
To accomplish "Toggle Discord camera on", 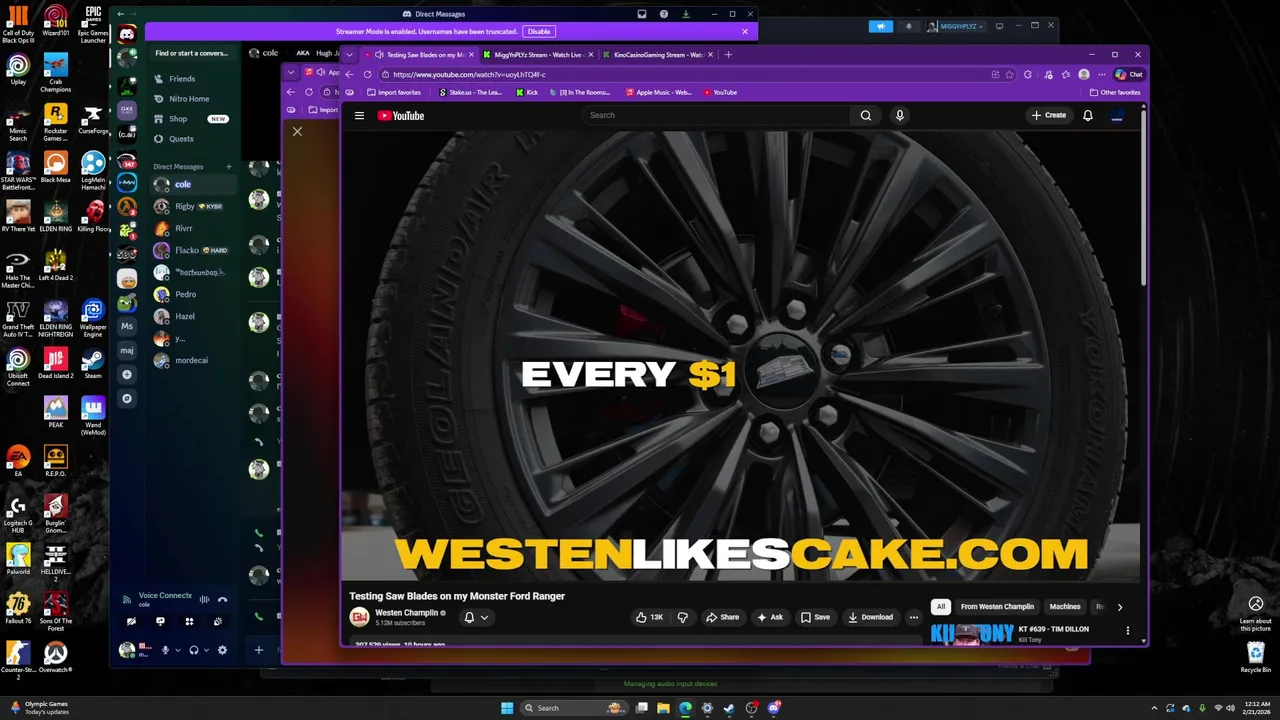I will tap(131, 621).
